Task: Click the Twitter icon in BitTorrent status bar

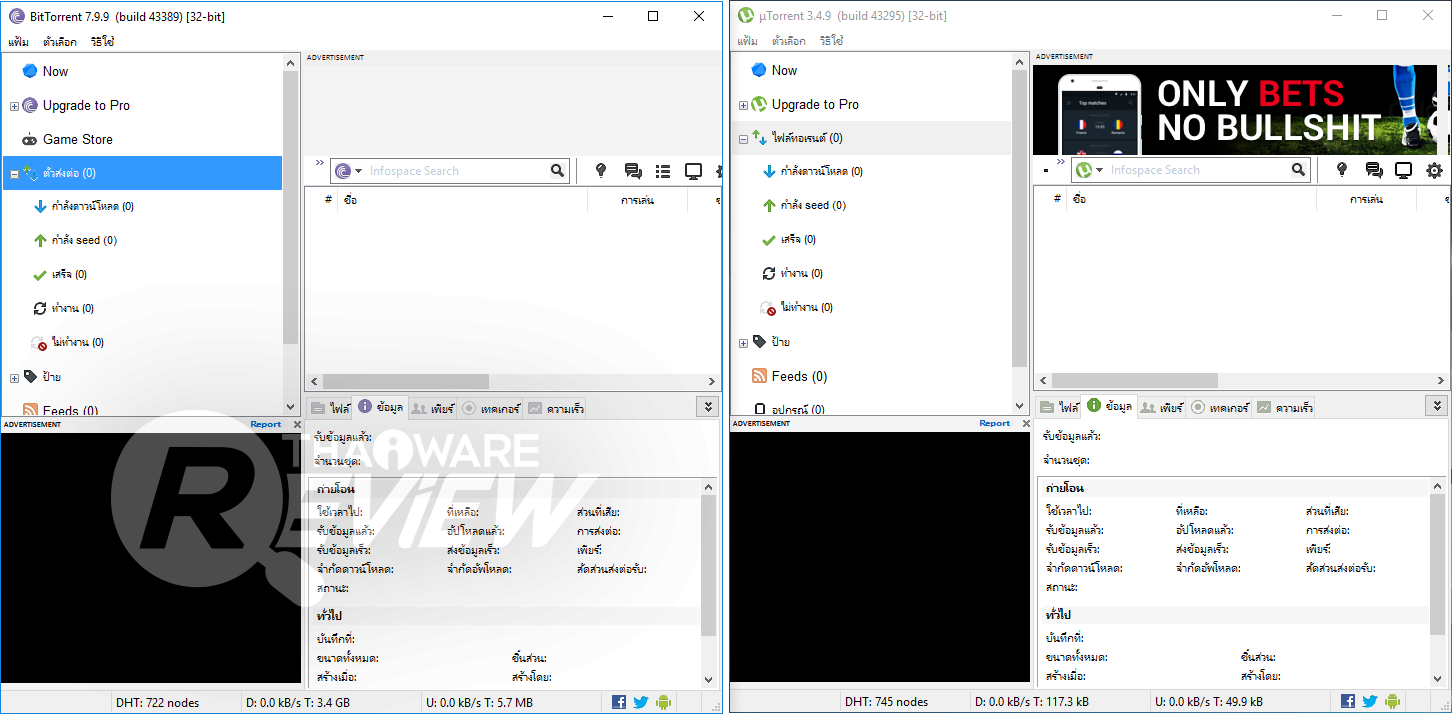Action: 641,702
